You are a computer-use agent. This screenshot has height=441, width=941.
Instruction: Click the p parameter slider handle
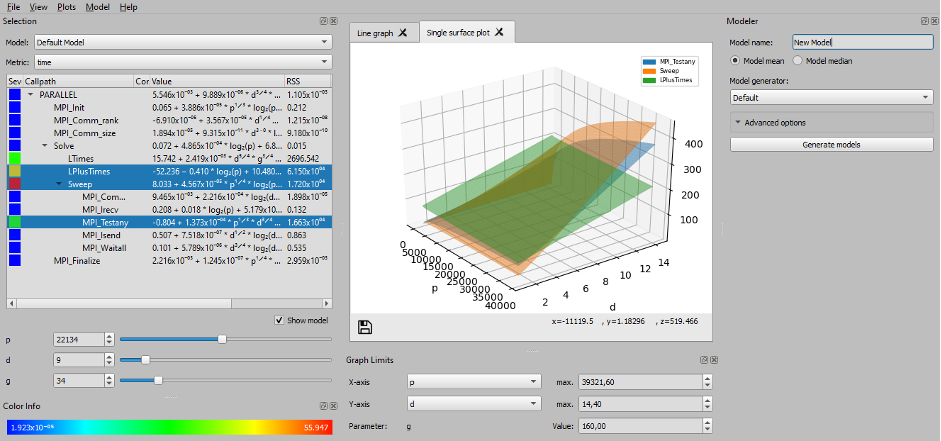pos(222,339)
